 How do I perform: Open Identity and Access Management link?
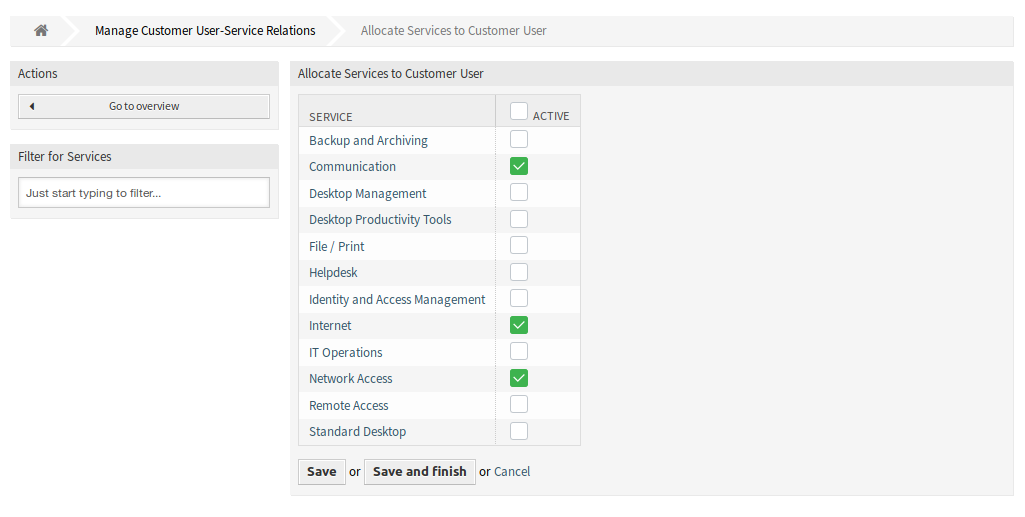coord(397,299)
